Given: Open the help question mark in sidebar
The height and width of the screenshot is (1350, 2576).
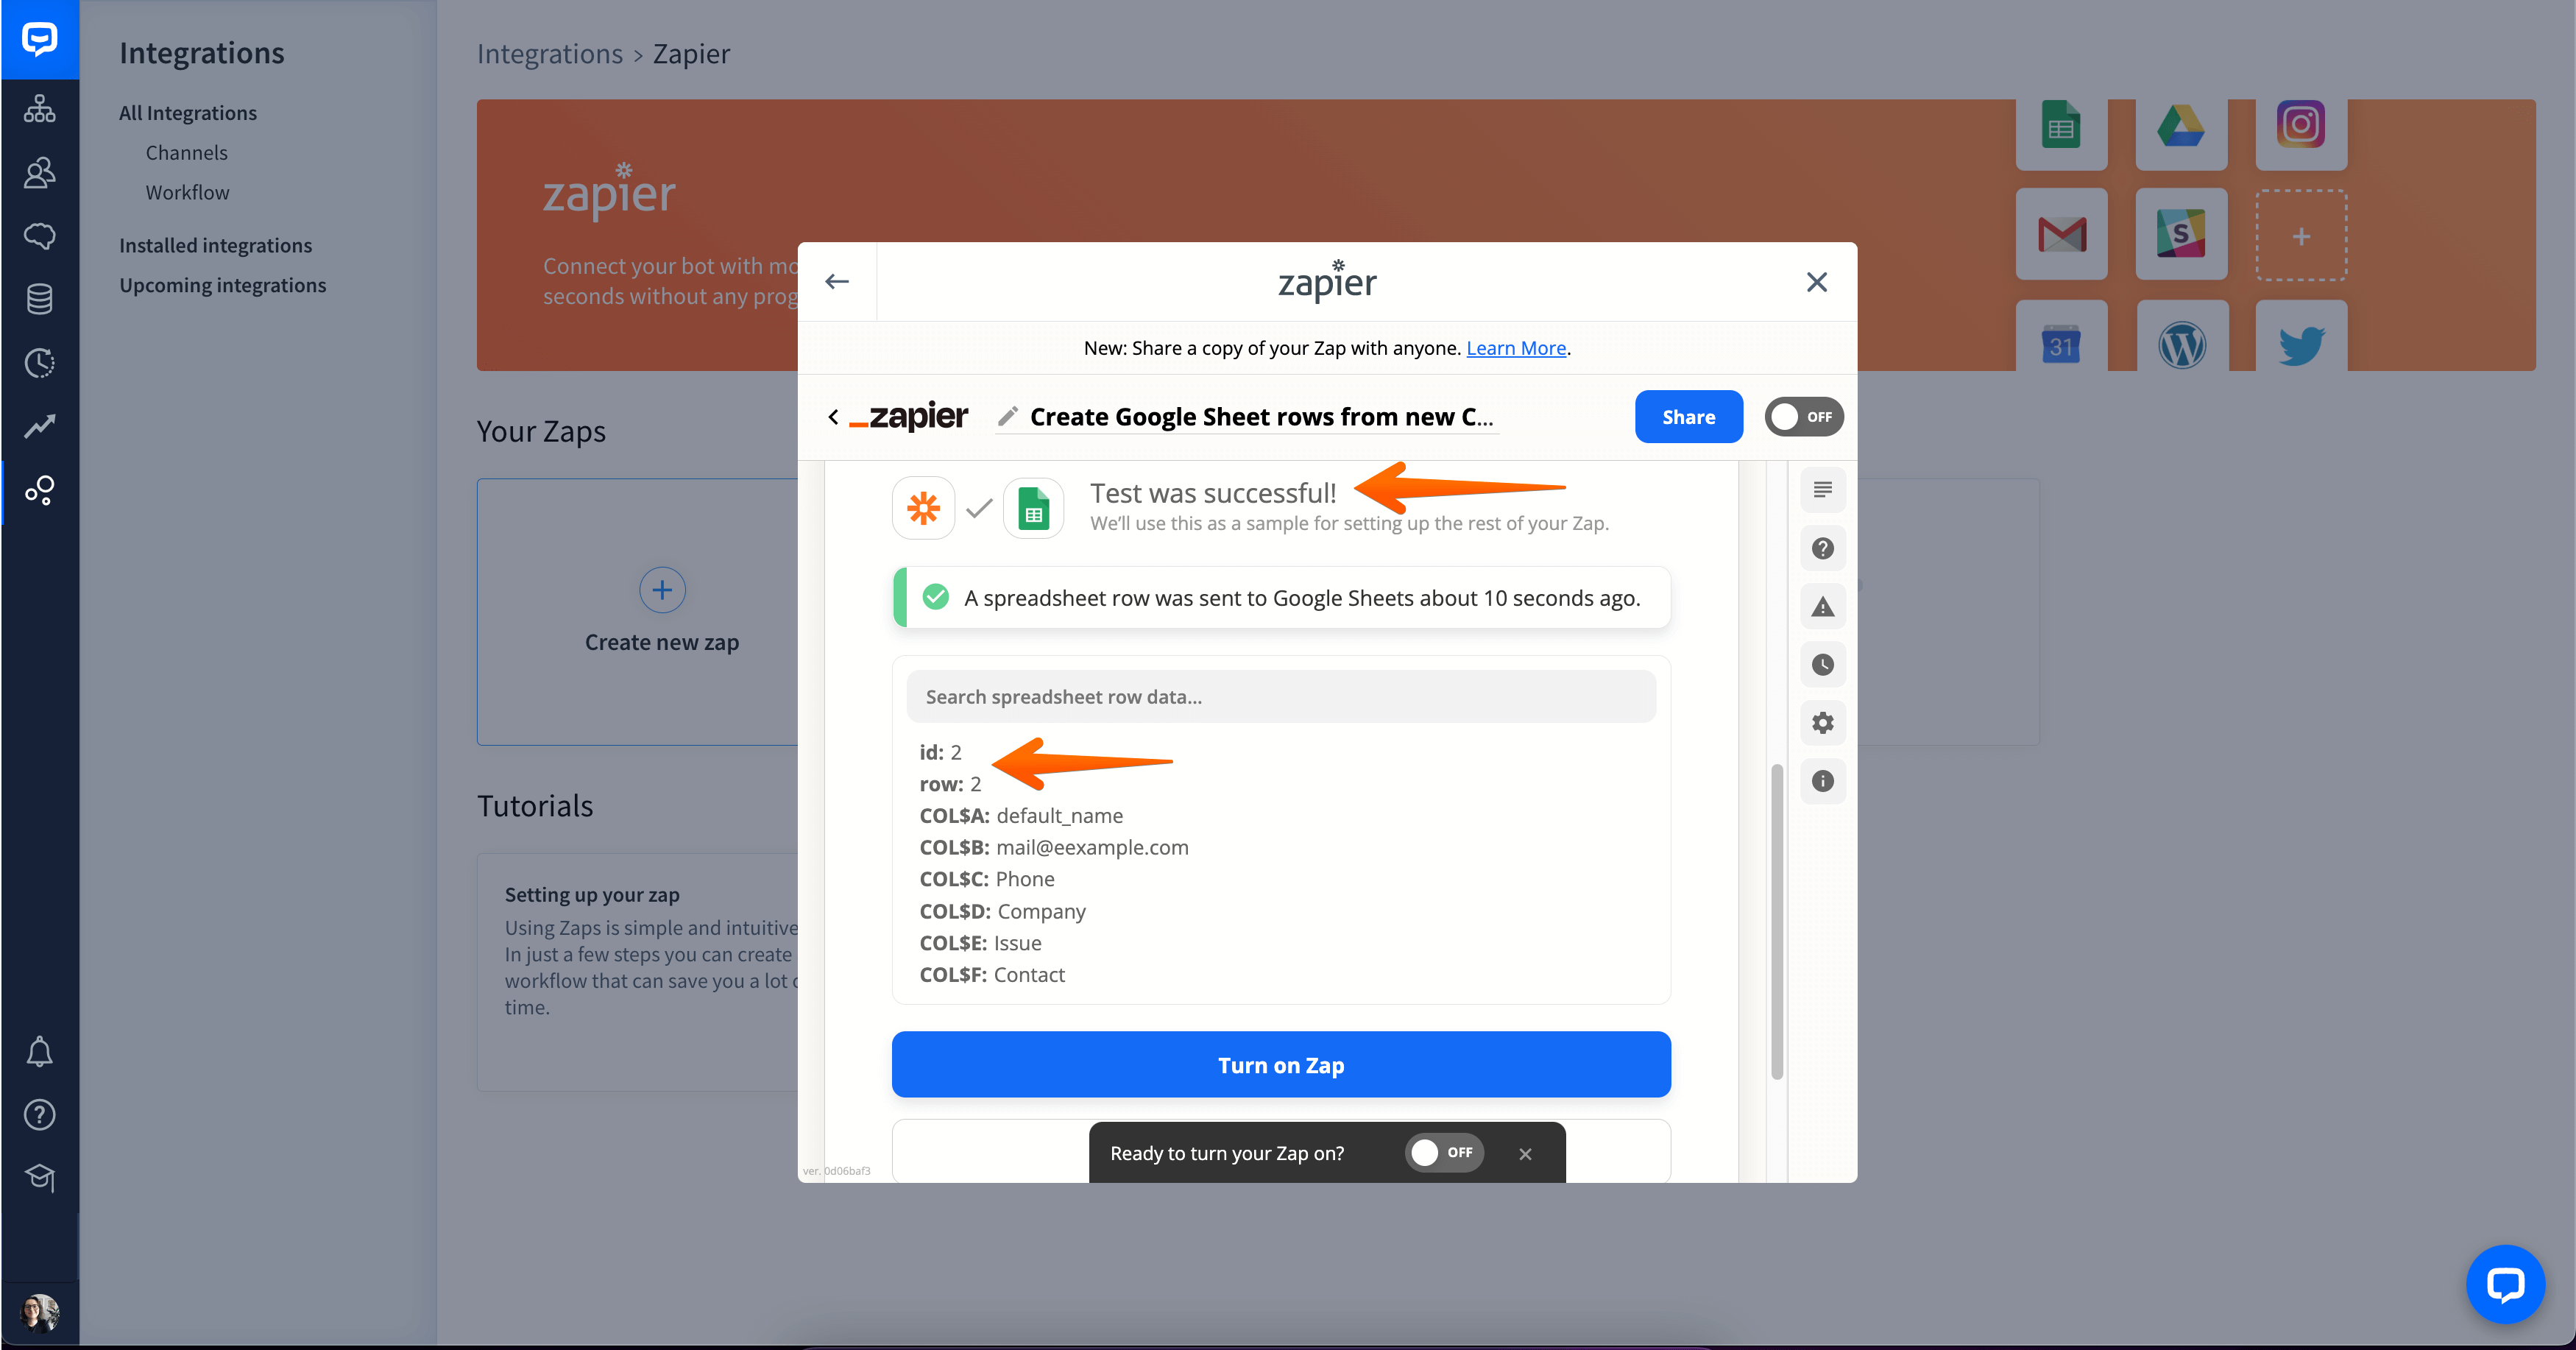Looking at the screenshot, I should (x=40, y=1115).
